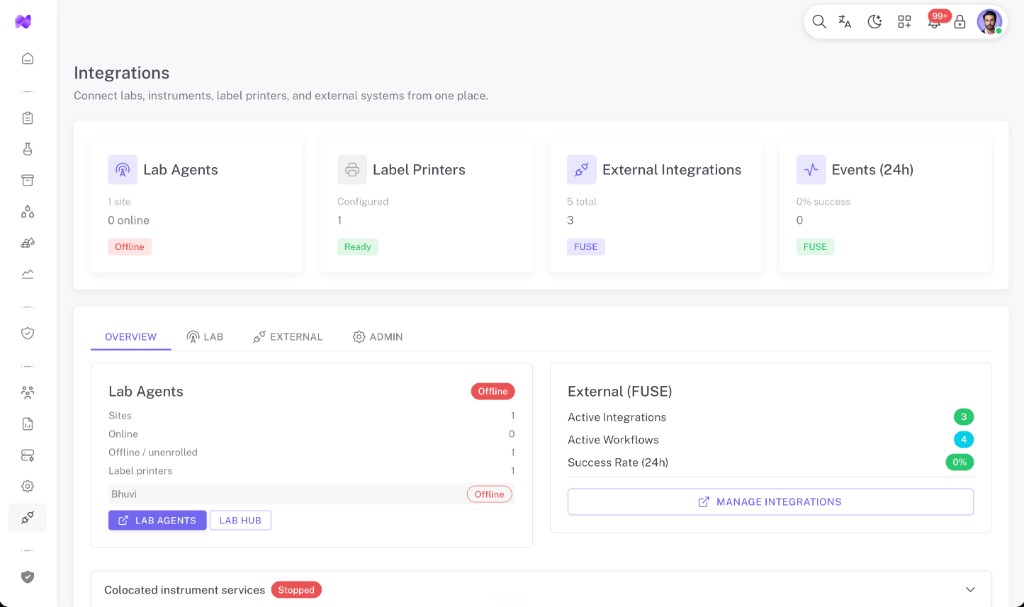
Task: Open notifications bell with 99+ badge
Action: click(935, 22)
